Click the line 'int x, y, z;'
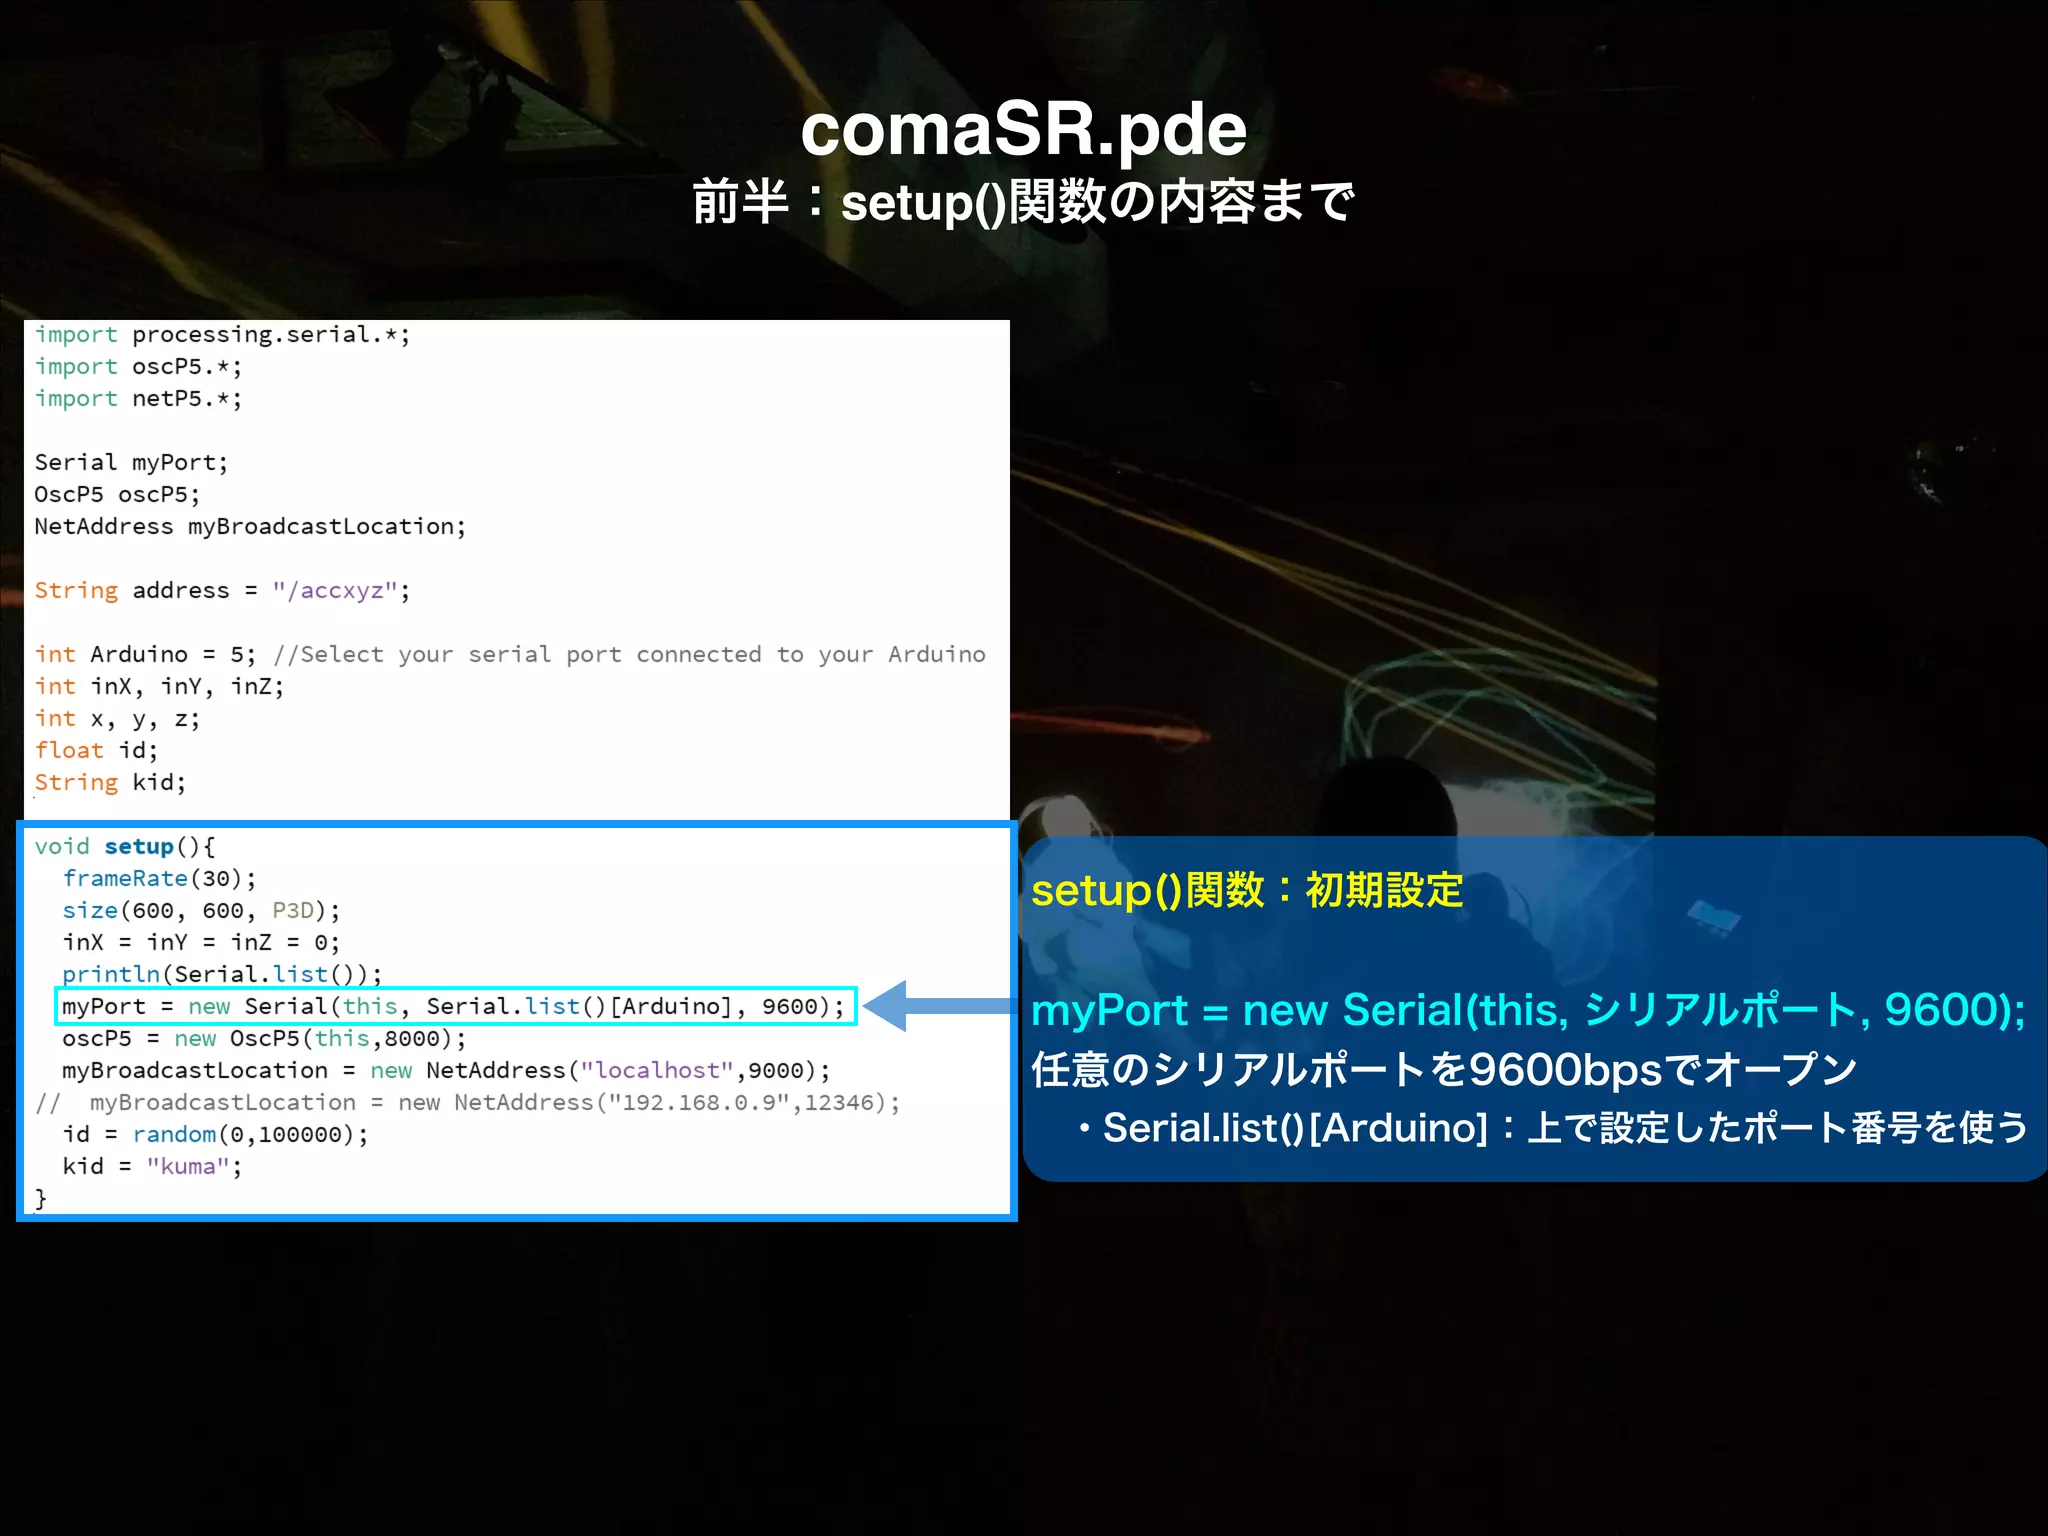Screen dimensions: 2048x1536 click(117, 719)
